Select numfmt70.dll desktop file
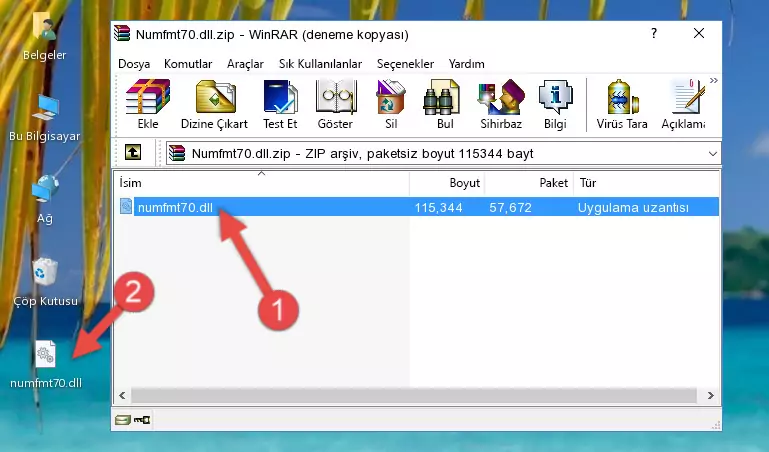The image size is (769, 452). 46,365
